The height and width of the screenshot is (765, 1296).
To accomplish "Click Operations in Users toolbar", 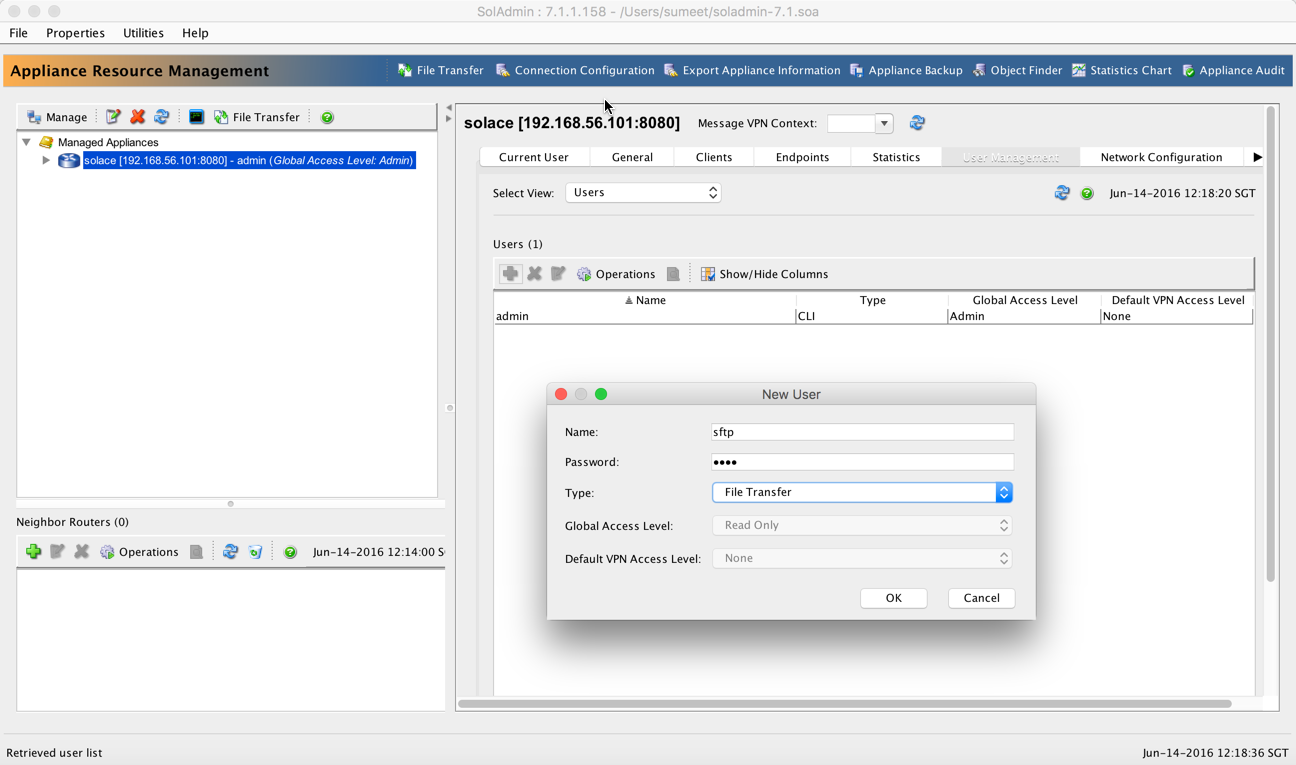I will point(616,274).
